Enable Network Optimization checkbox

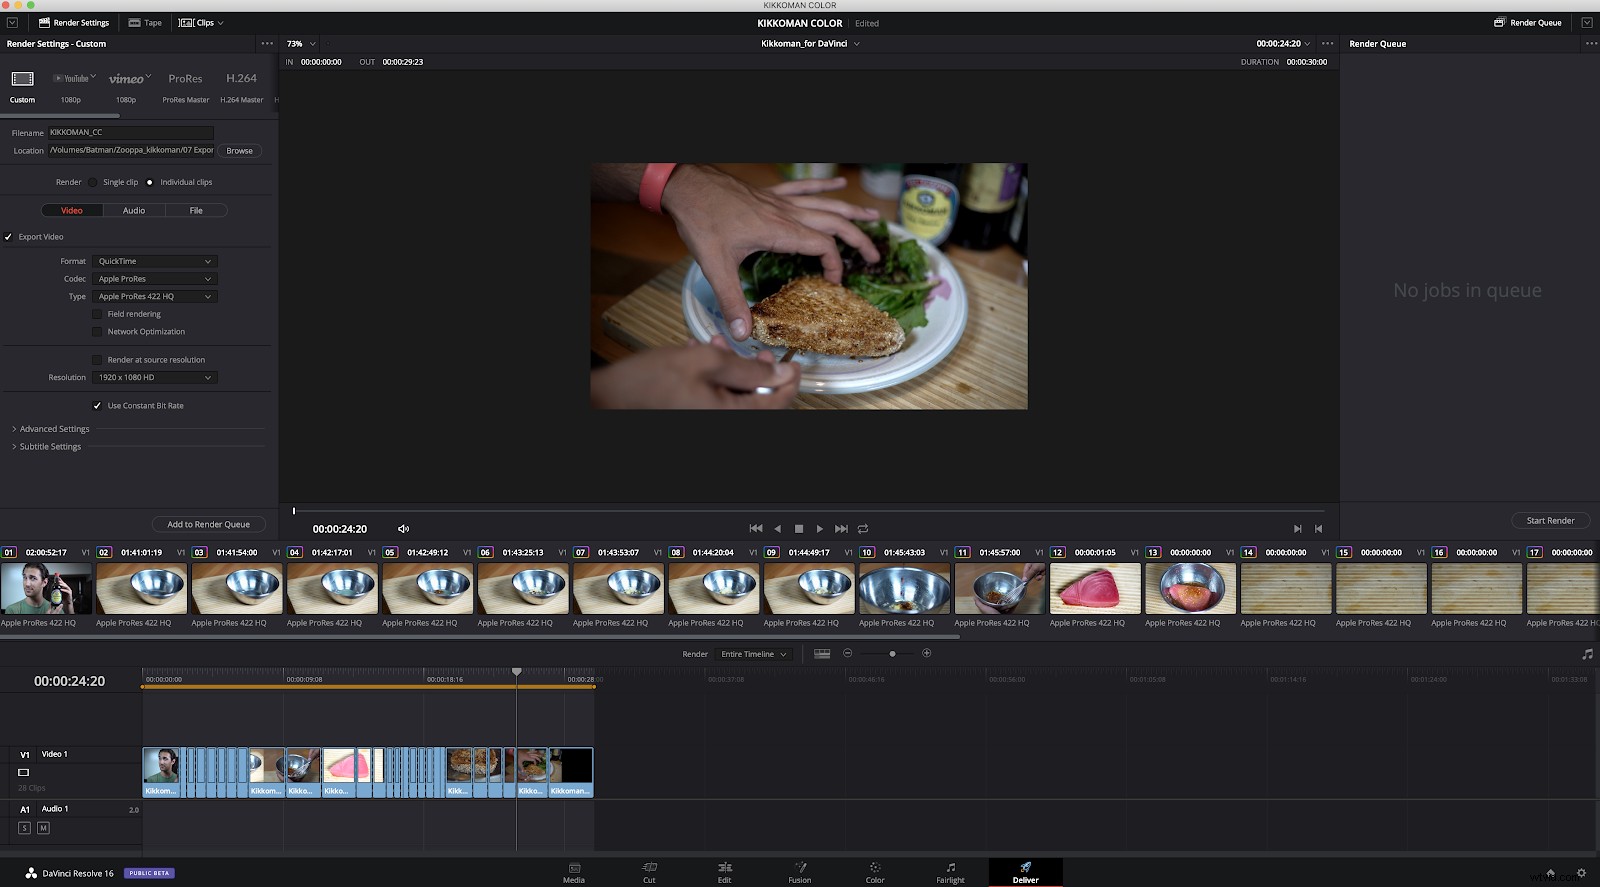click(x=97, y=331)
